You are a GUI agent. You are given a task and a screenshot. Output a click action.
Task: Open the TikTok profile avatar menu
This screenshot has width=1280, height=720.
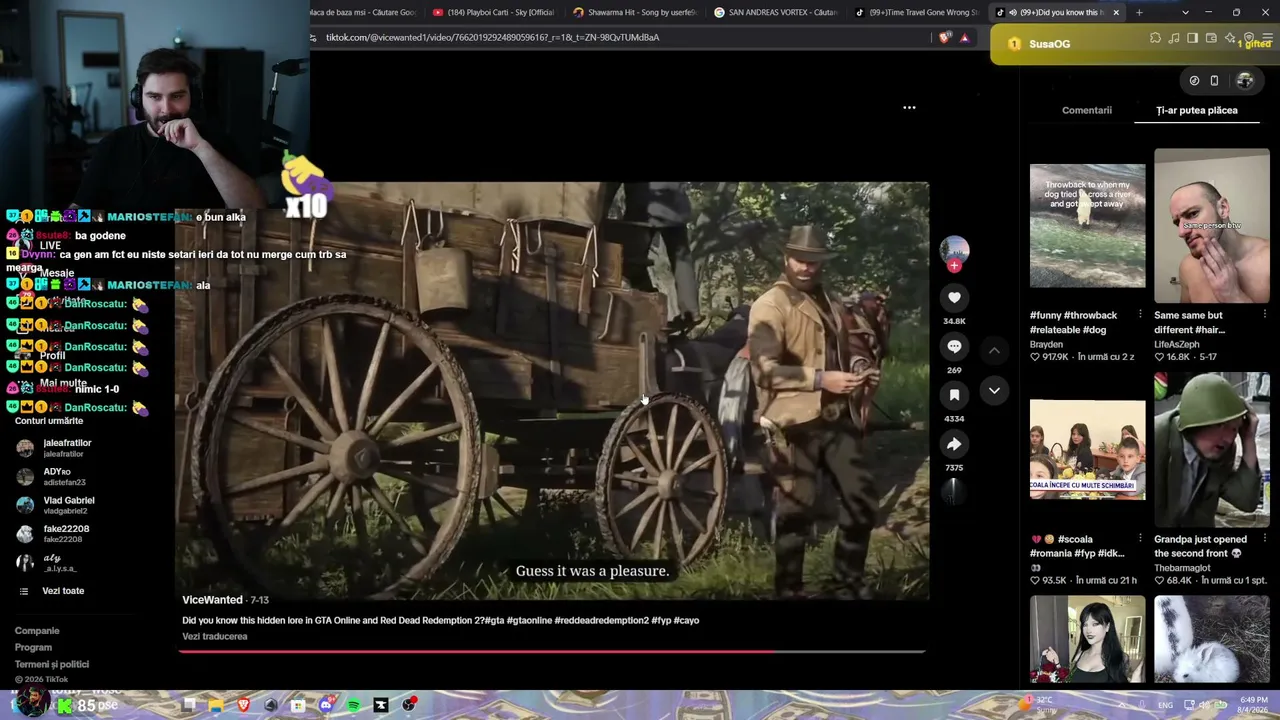coord(1245,81)
